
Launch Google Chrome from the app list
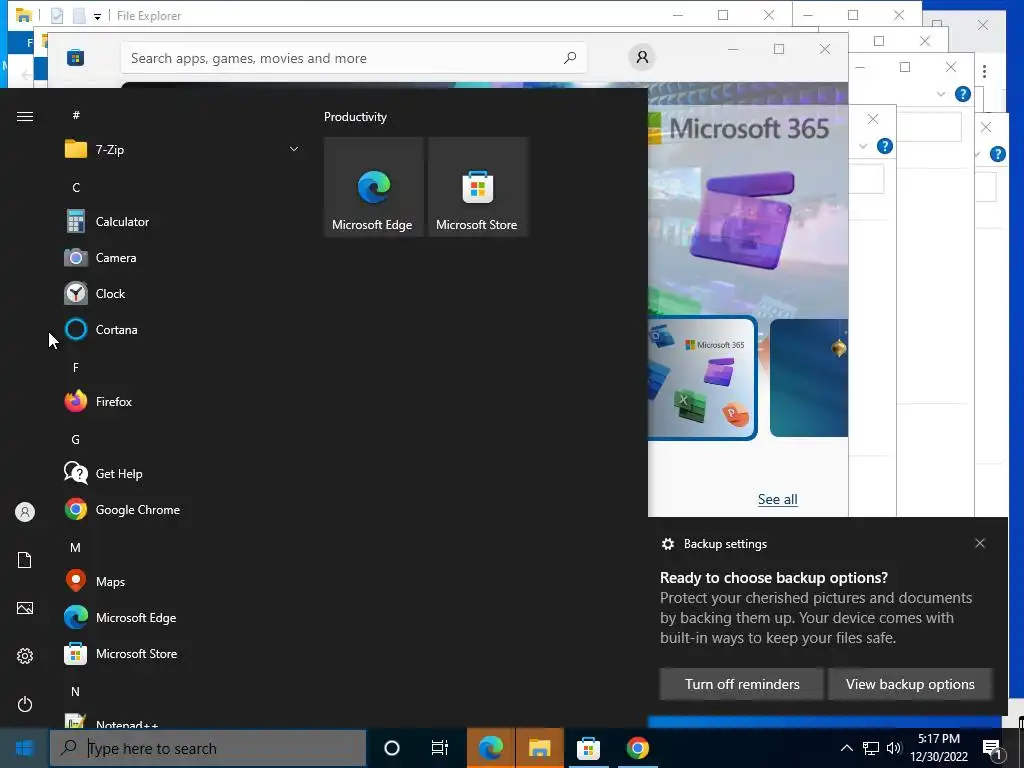pos(182,509)
